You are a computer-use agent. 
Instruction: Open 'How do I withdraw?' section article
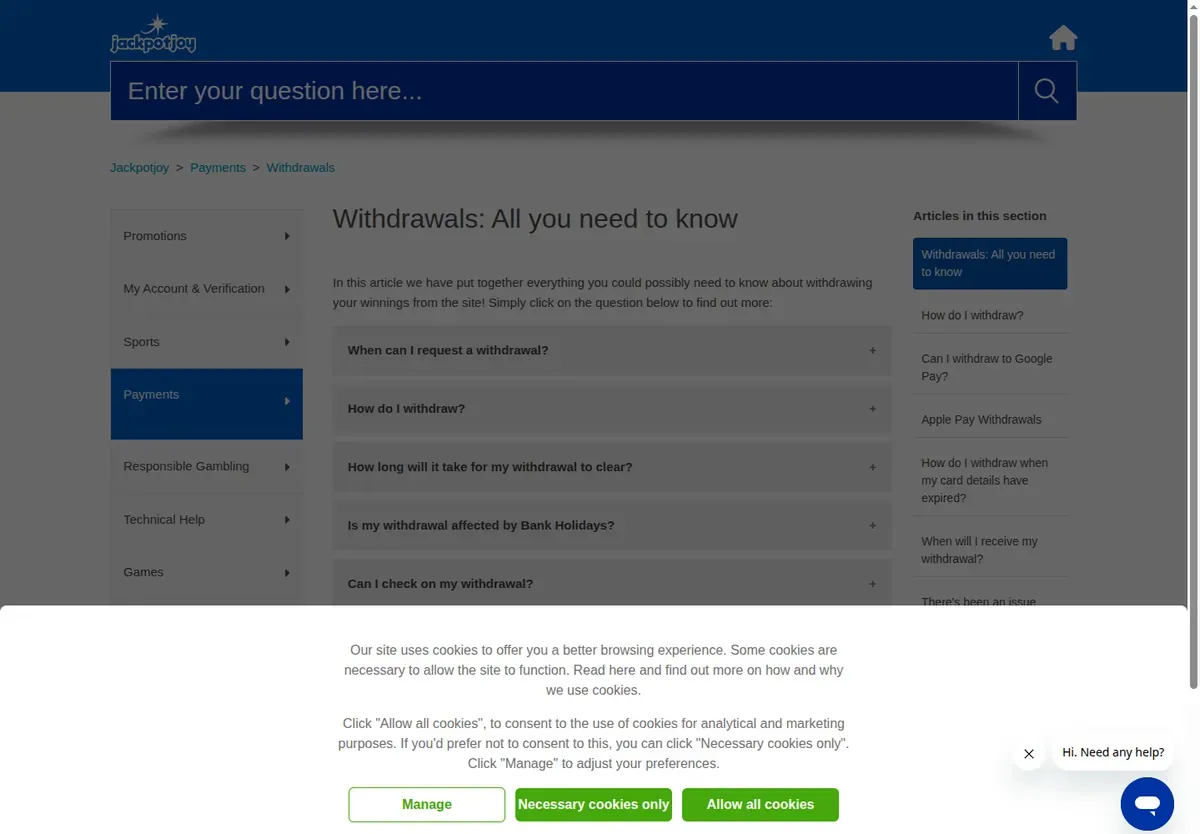point(972,315)
